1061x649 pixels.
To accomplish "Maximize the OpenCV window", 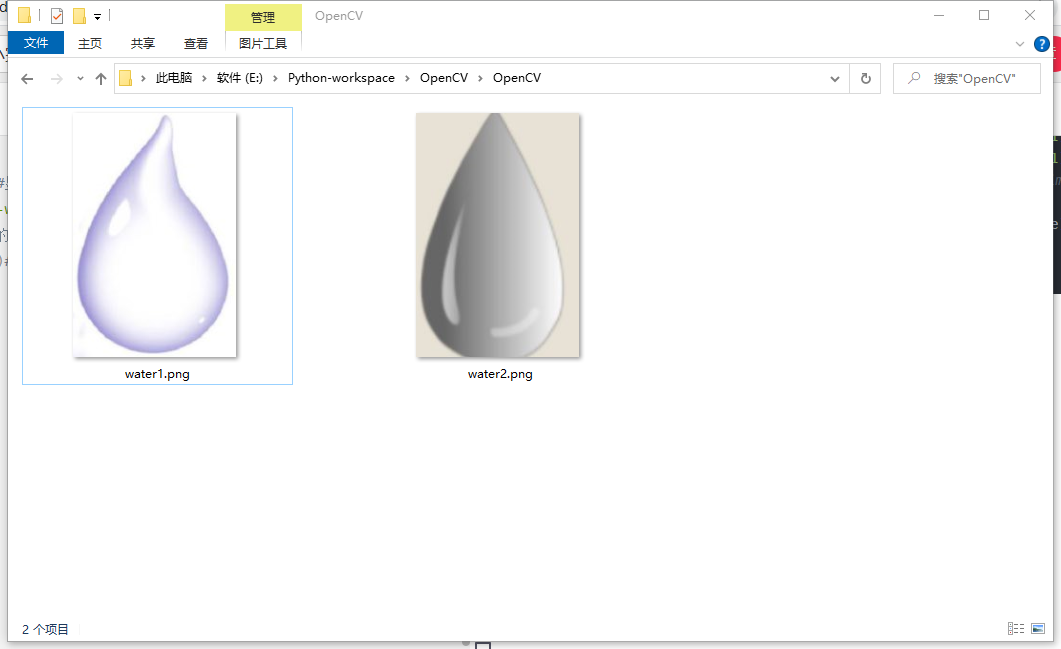I will click(984, 15).
